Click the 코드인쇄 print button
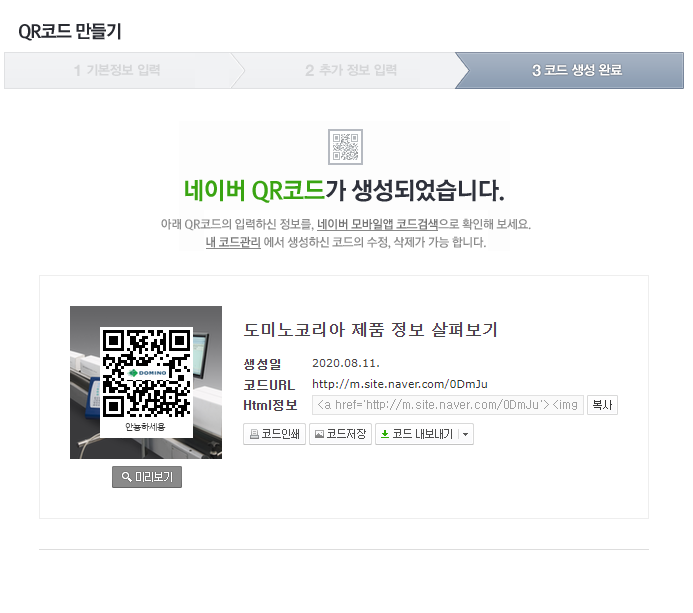 coord(274,434)
